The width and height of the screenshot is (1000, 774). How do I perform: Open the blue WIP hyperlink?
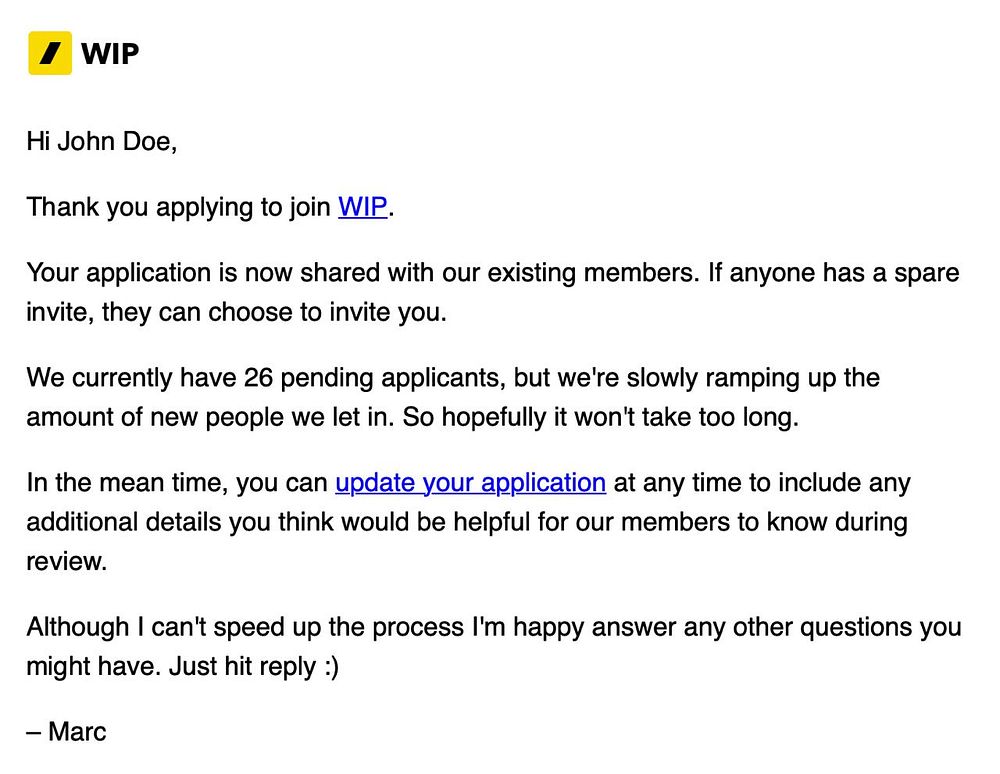coord(363,207)
